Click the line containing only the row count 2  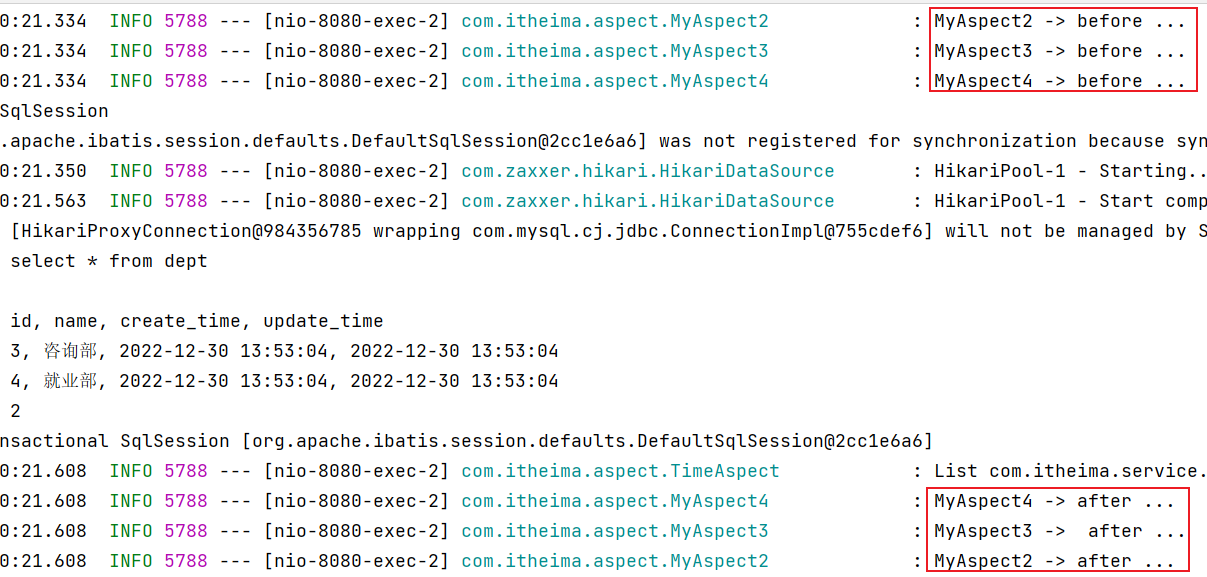[15, 411]
